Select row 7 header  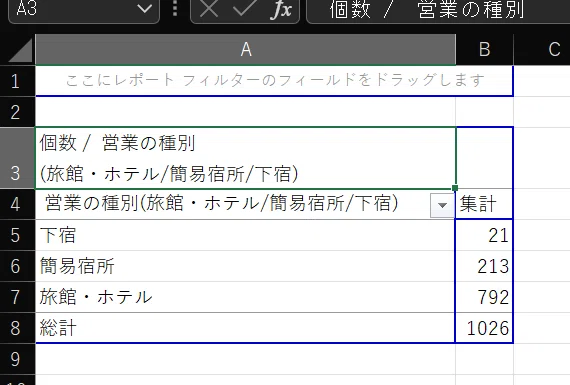17,297
